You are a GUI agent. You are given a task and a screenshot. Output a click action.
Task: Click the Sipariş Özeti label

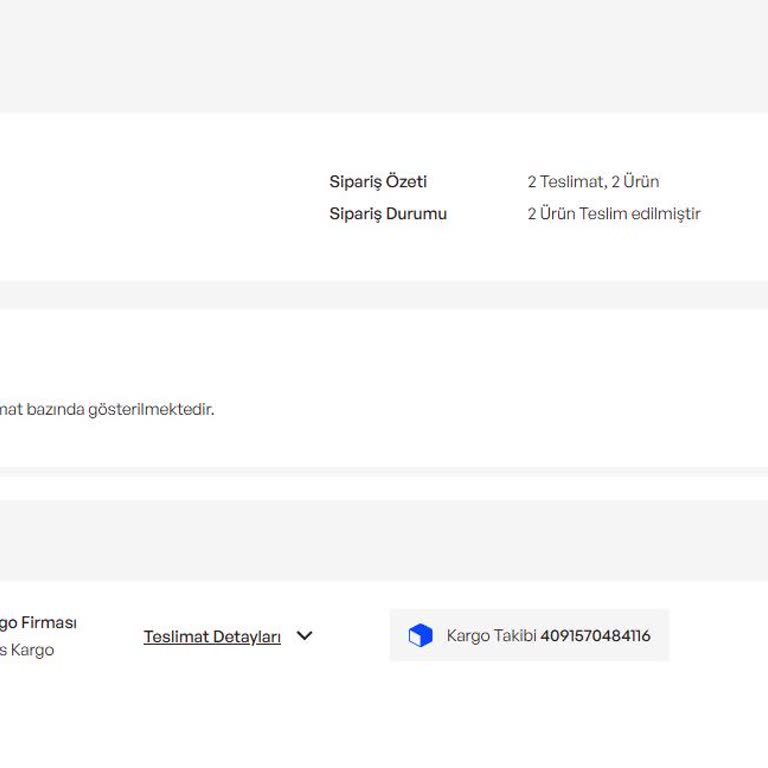point(378,182)
